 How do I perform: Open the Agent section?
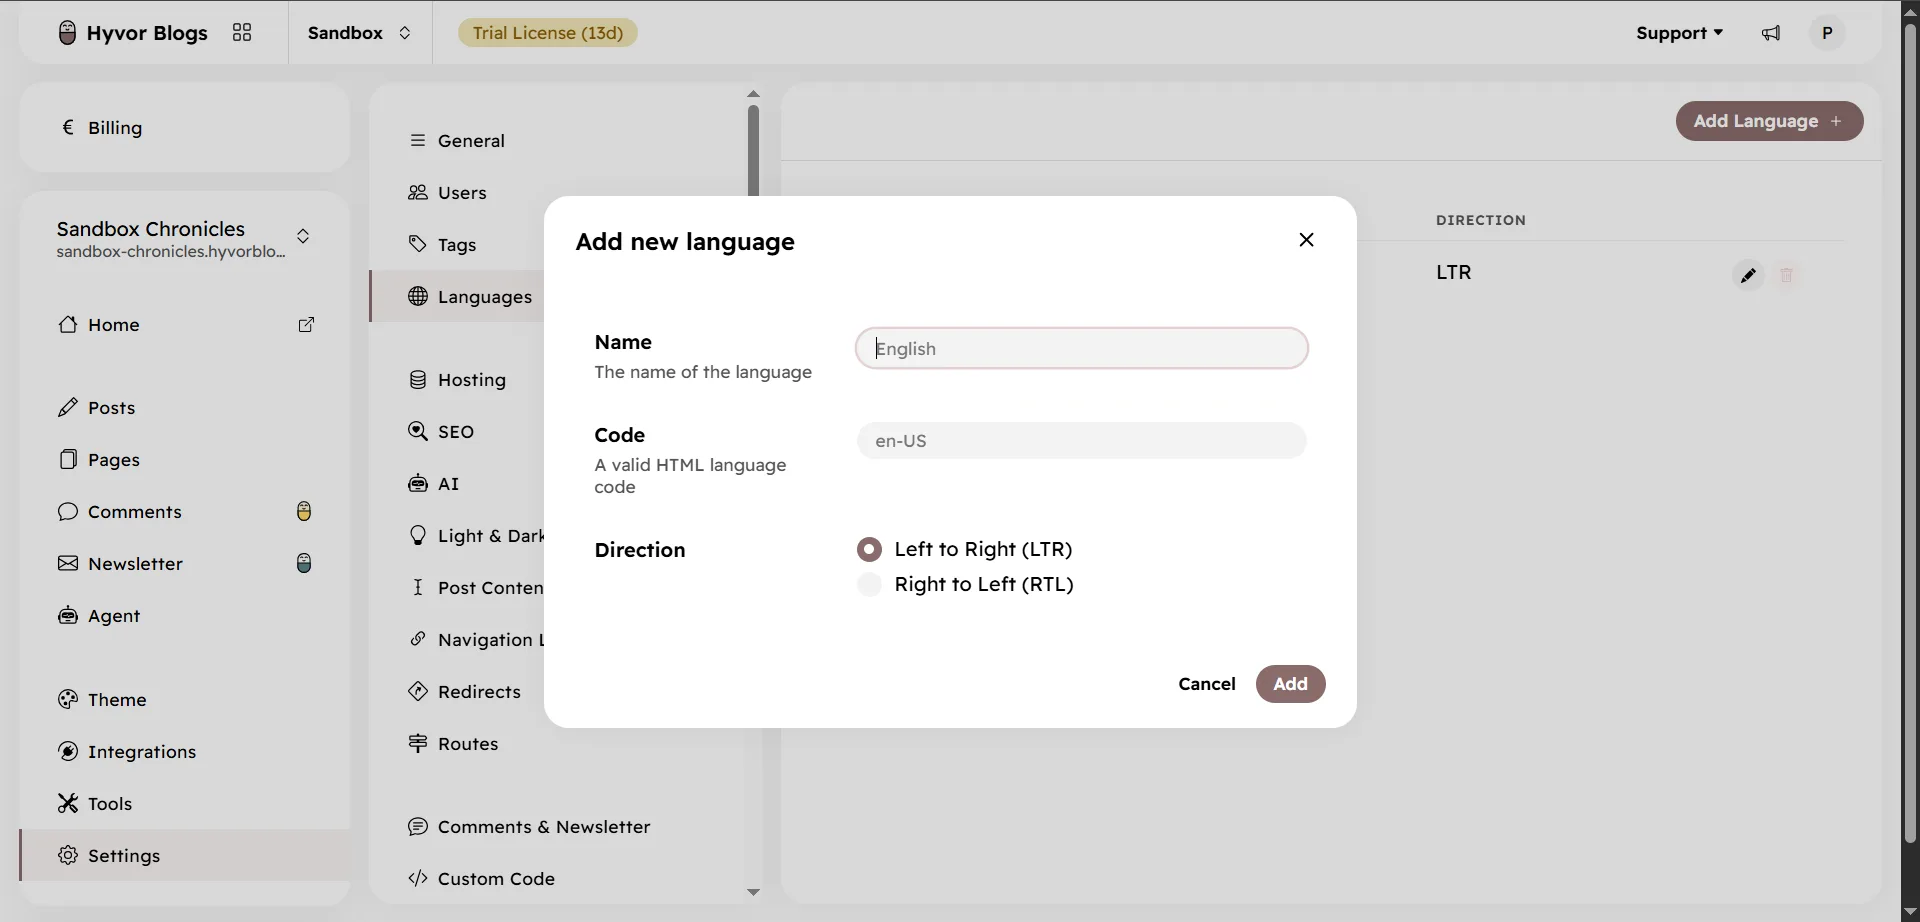pos(185,616)
